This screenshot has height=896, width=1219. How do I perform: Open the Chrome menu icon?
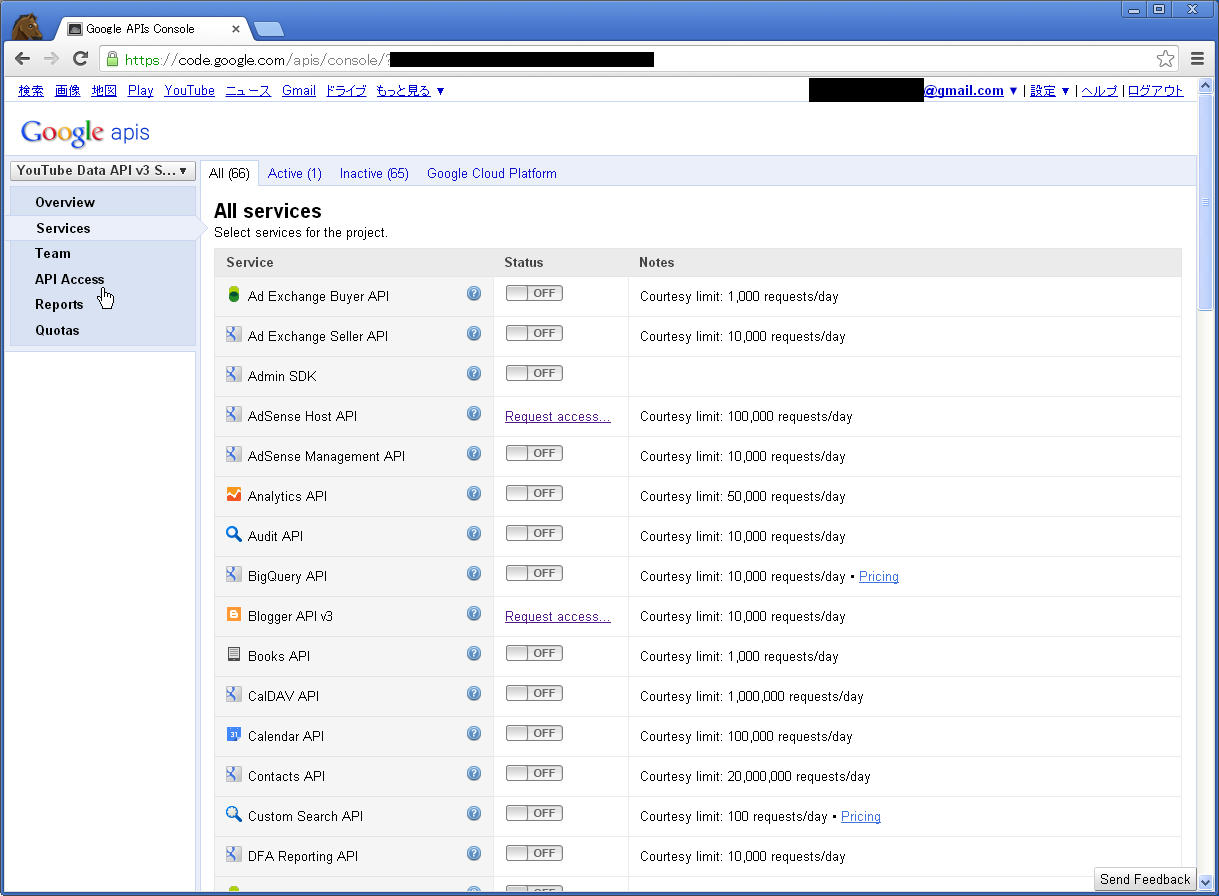[1198, 59]
